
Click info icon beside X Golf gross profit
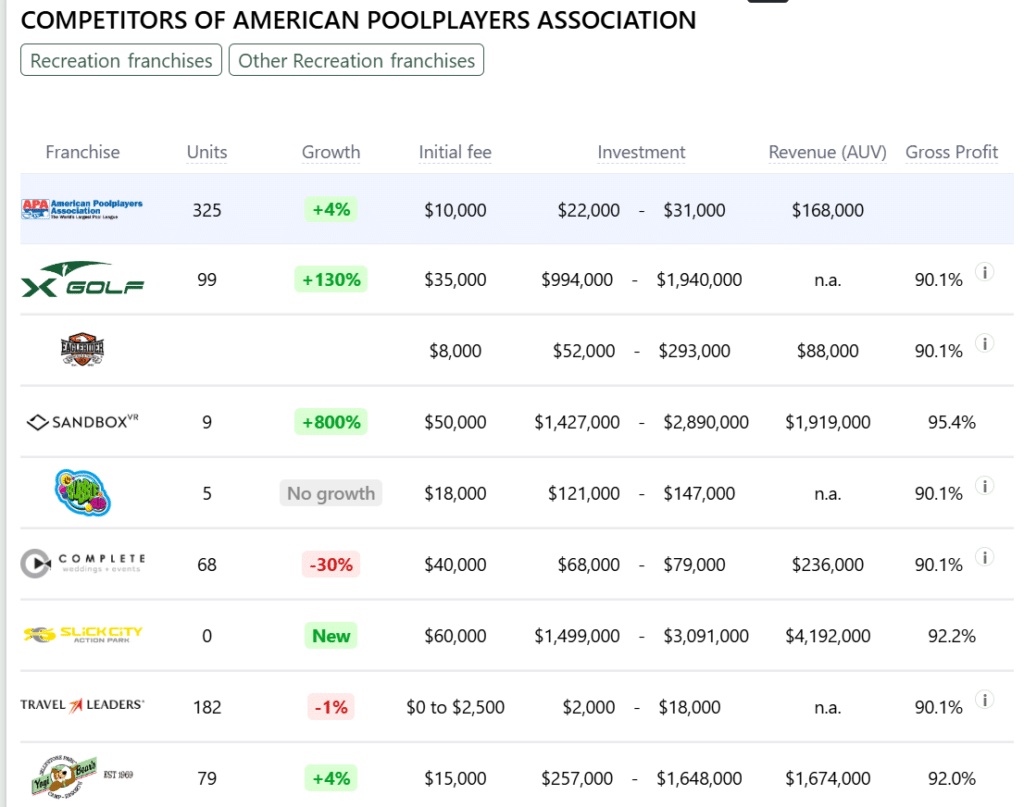tap(985, 272)
